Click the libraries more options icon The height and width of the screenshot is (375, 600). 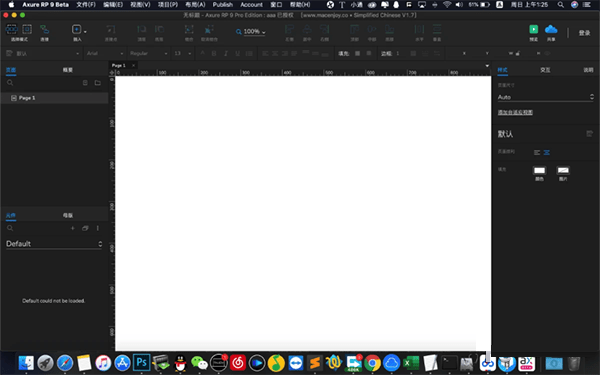click(98, 228)
